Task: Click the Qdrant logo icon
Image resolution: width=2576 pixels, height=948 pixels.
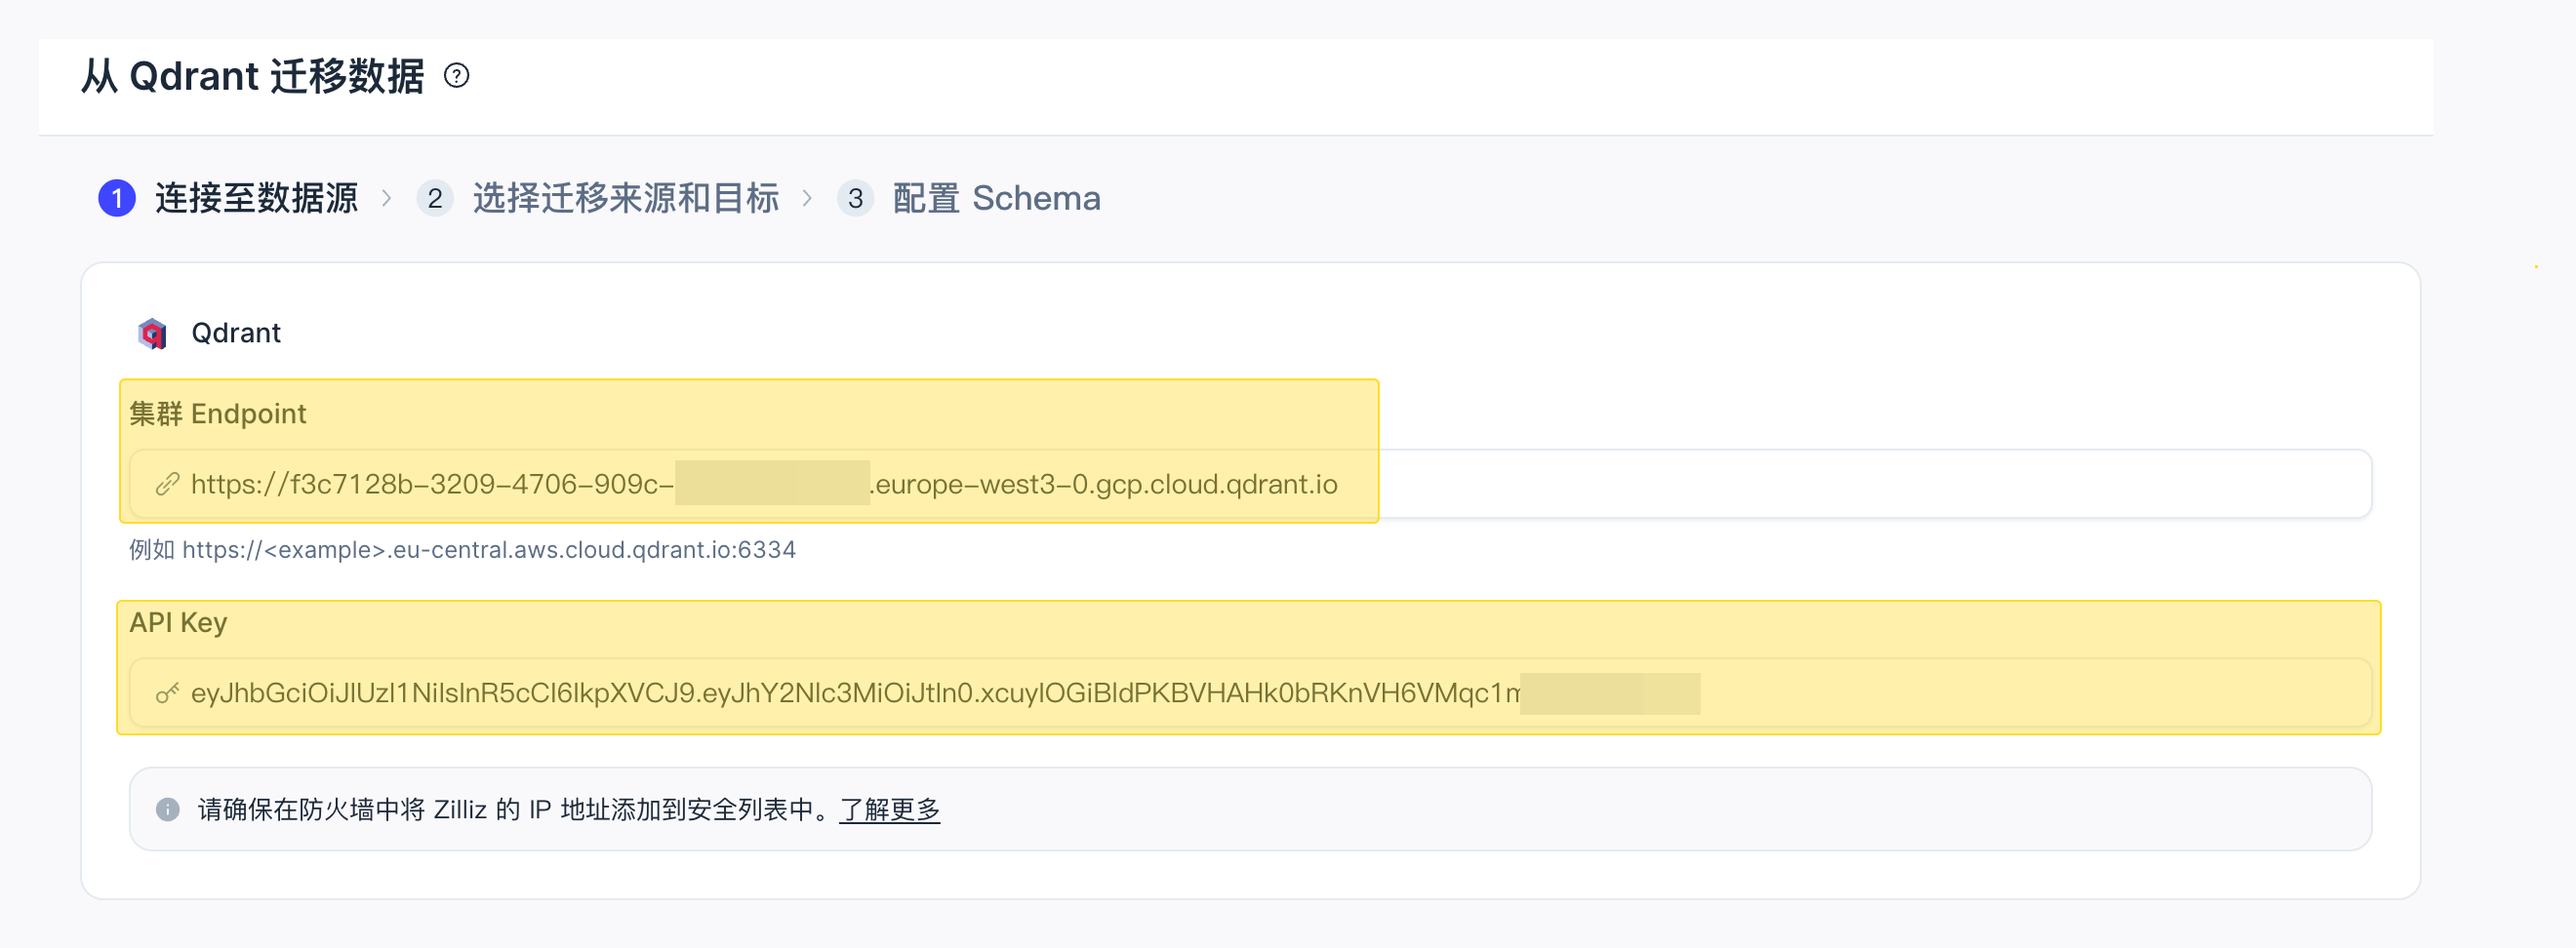Action: (152, 333)
